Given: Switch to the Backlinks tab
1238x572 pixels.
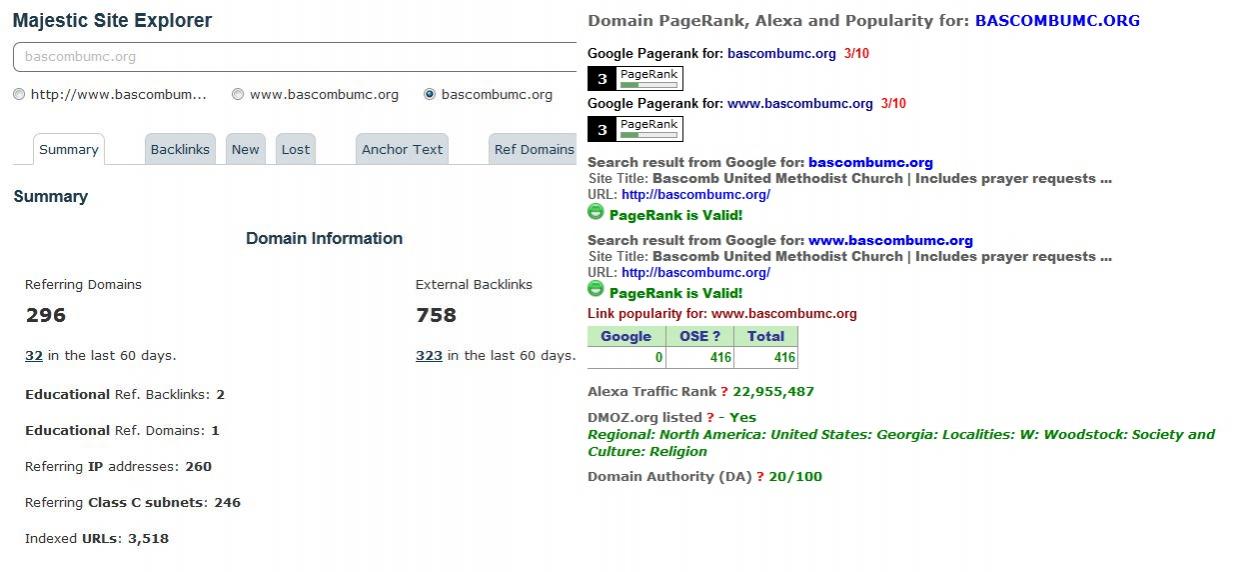Looking at the screenshot, I should [x=180, y=149].
